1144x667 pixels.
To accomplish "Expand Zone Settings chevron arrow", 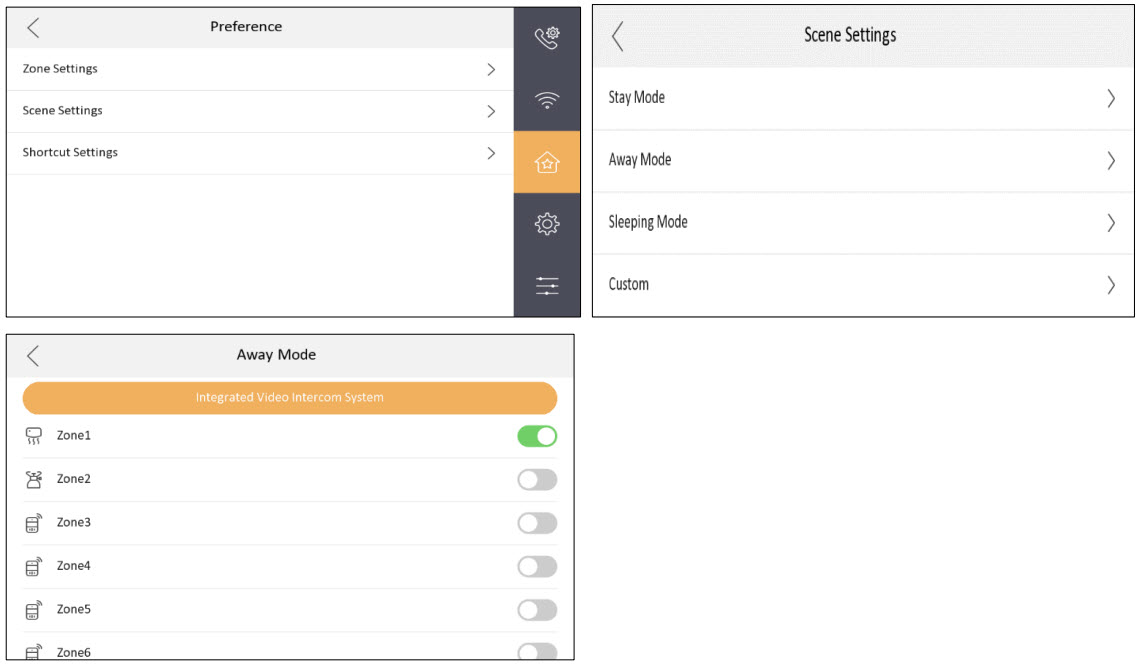I will click(491, 69).
